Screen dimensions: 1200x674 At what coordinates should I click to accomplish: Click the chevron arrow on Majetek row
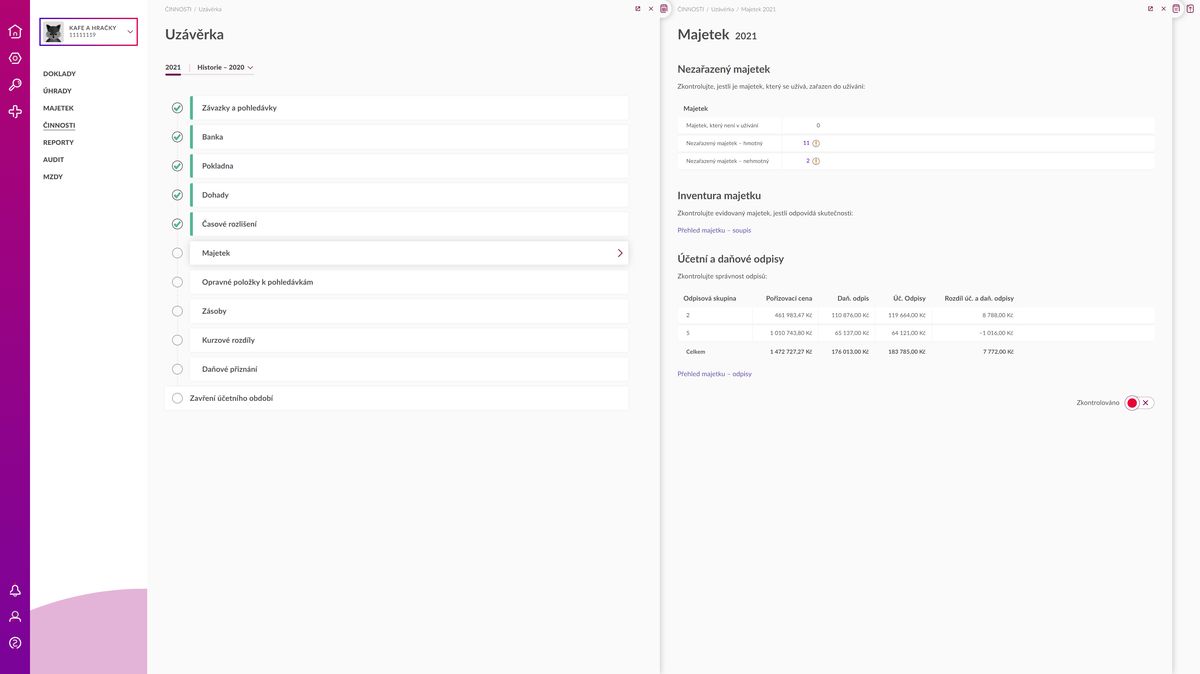pos(620,253)
